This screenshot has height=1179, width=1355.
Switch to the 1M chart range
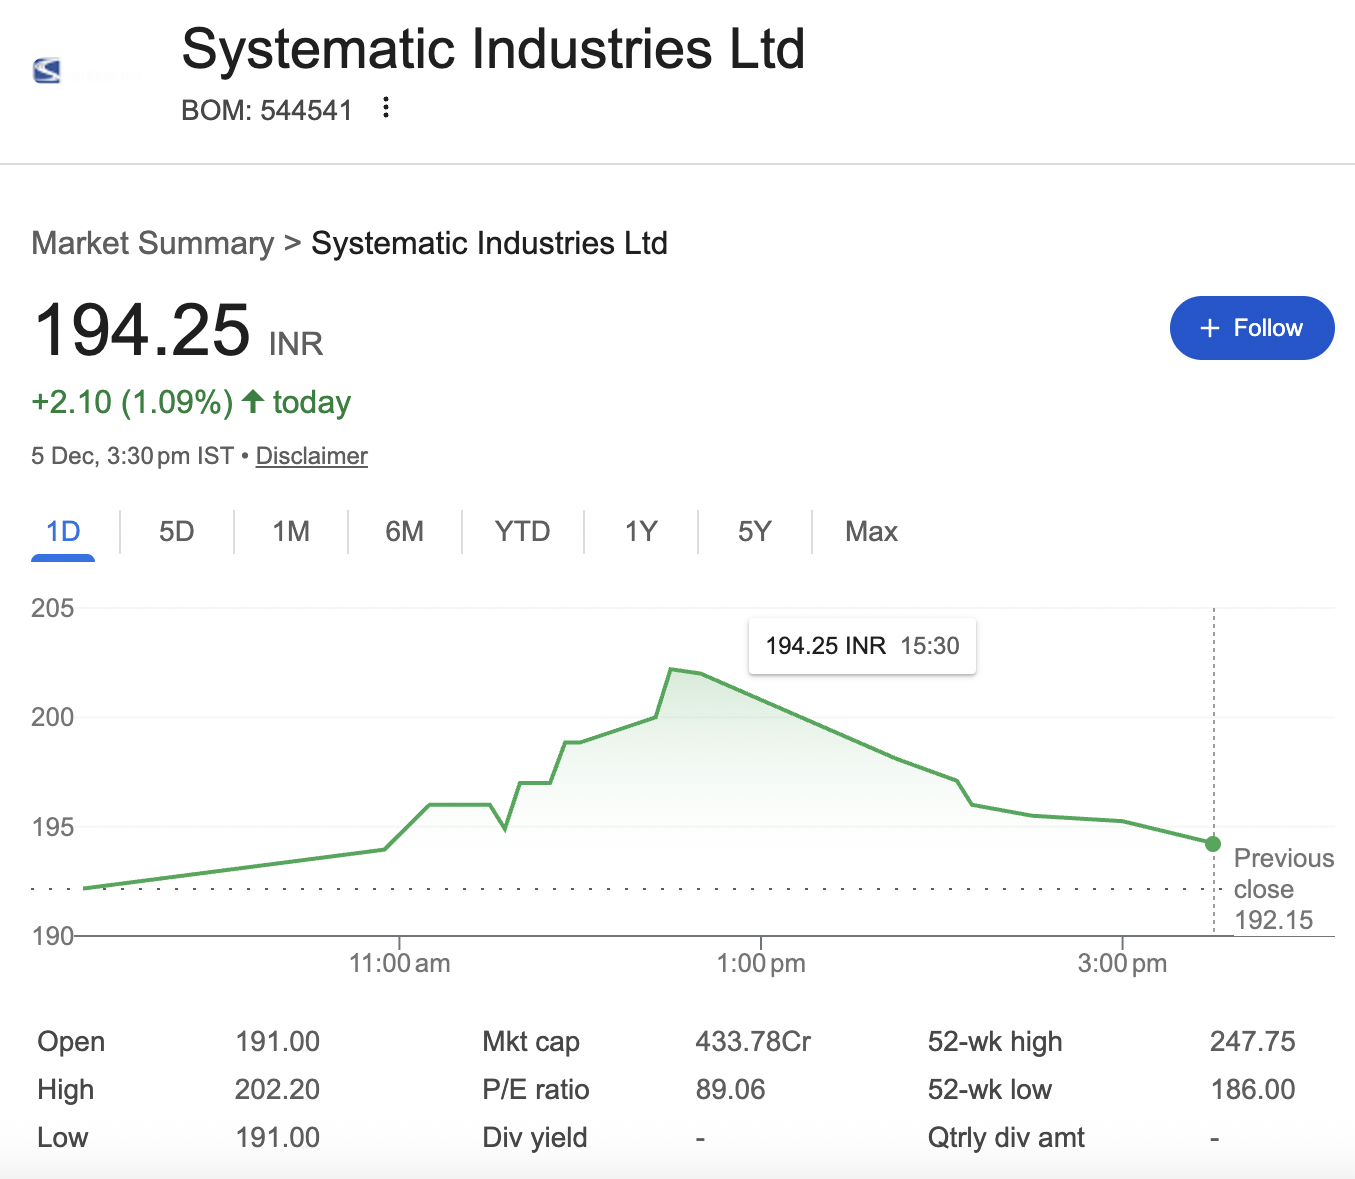click(291, 531)
